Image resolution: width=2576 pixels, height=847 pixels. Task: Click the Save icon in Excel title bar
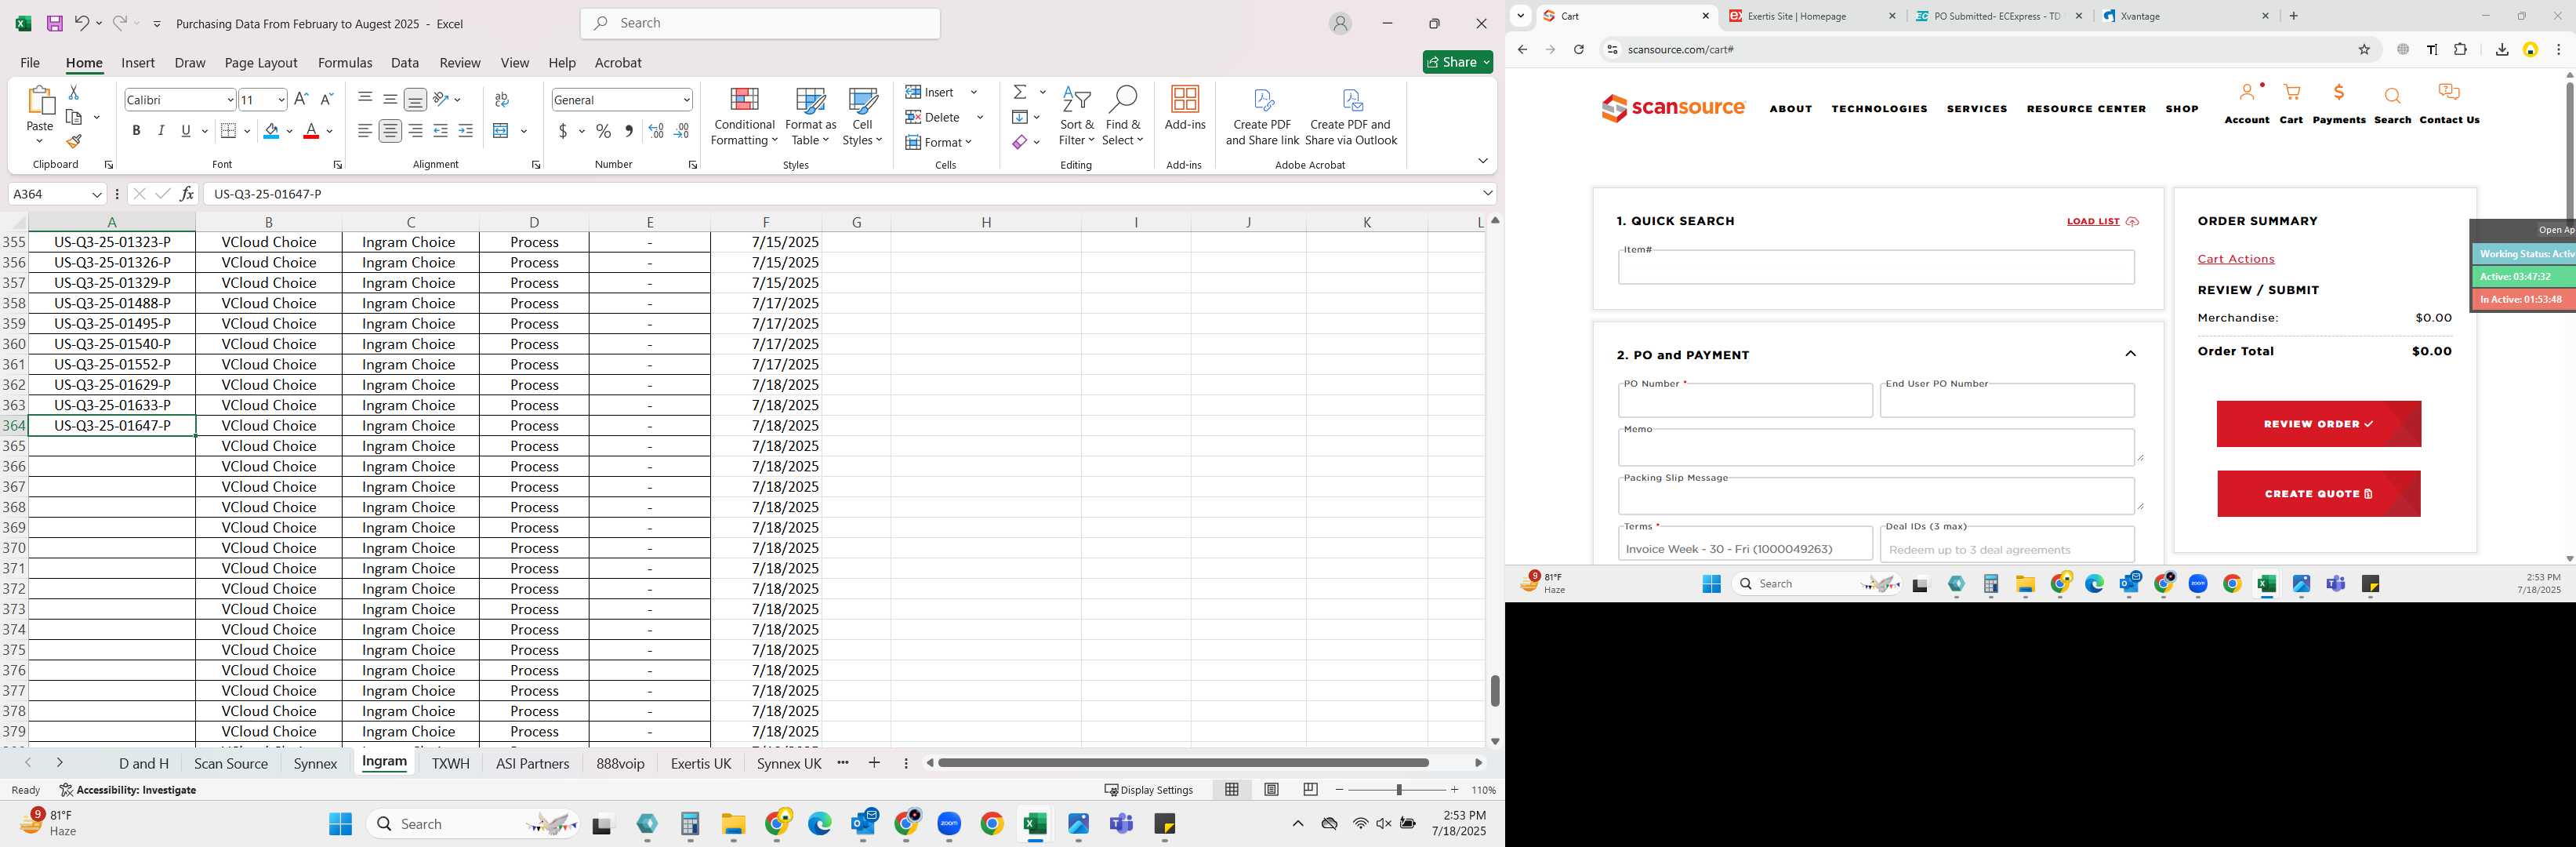(x=55, y=23)
